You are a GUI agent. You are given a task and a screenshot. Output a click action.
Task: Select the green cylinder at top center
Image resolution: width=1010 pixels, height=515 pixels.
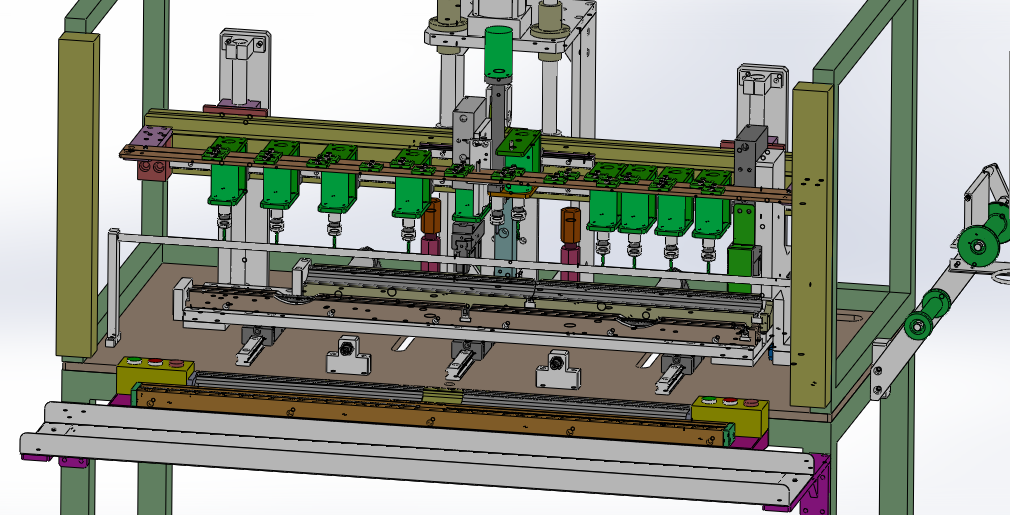(498, 53)
